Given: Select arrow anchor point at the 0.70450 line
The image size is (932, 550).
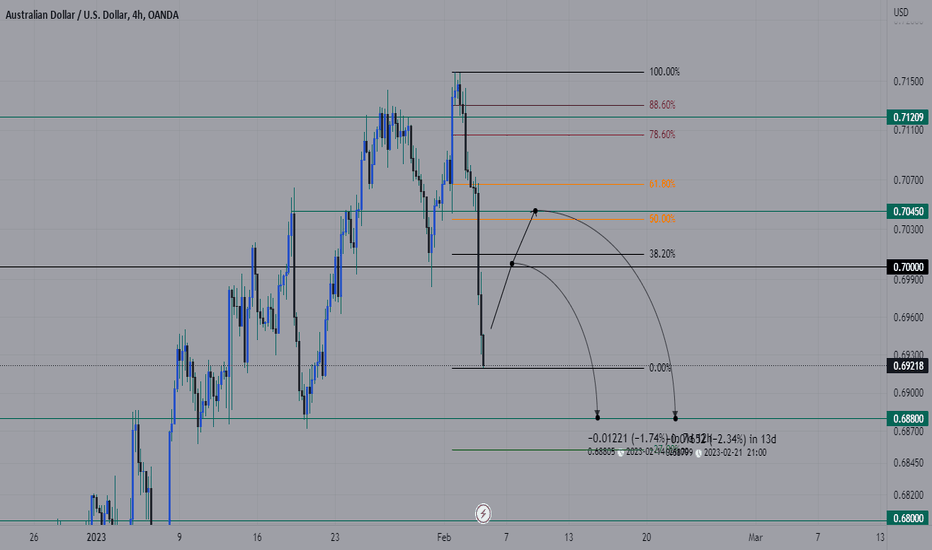Looking at the screenshot, I should (536, 211).
